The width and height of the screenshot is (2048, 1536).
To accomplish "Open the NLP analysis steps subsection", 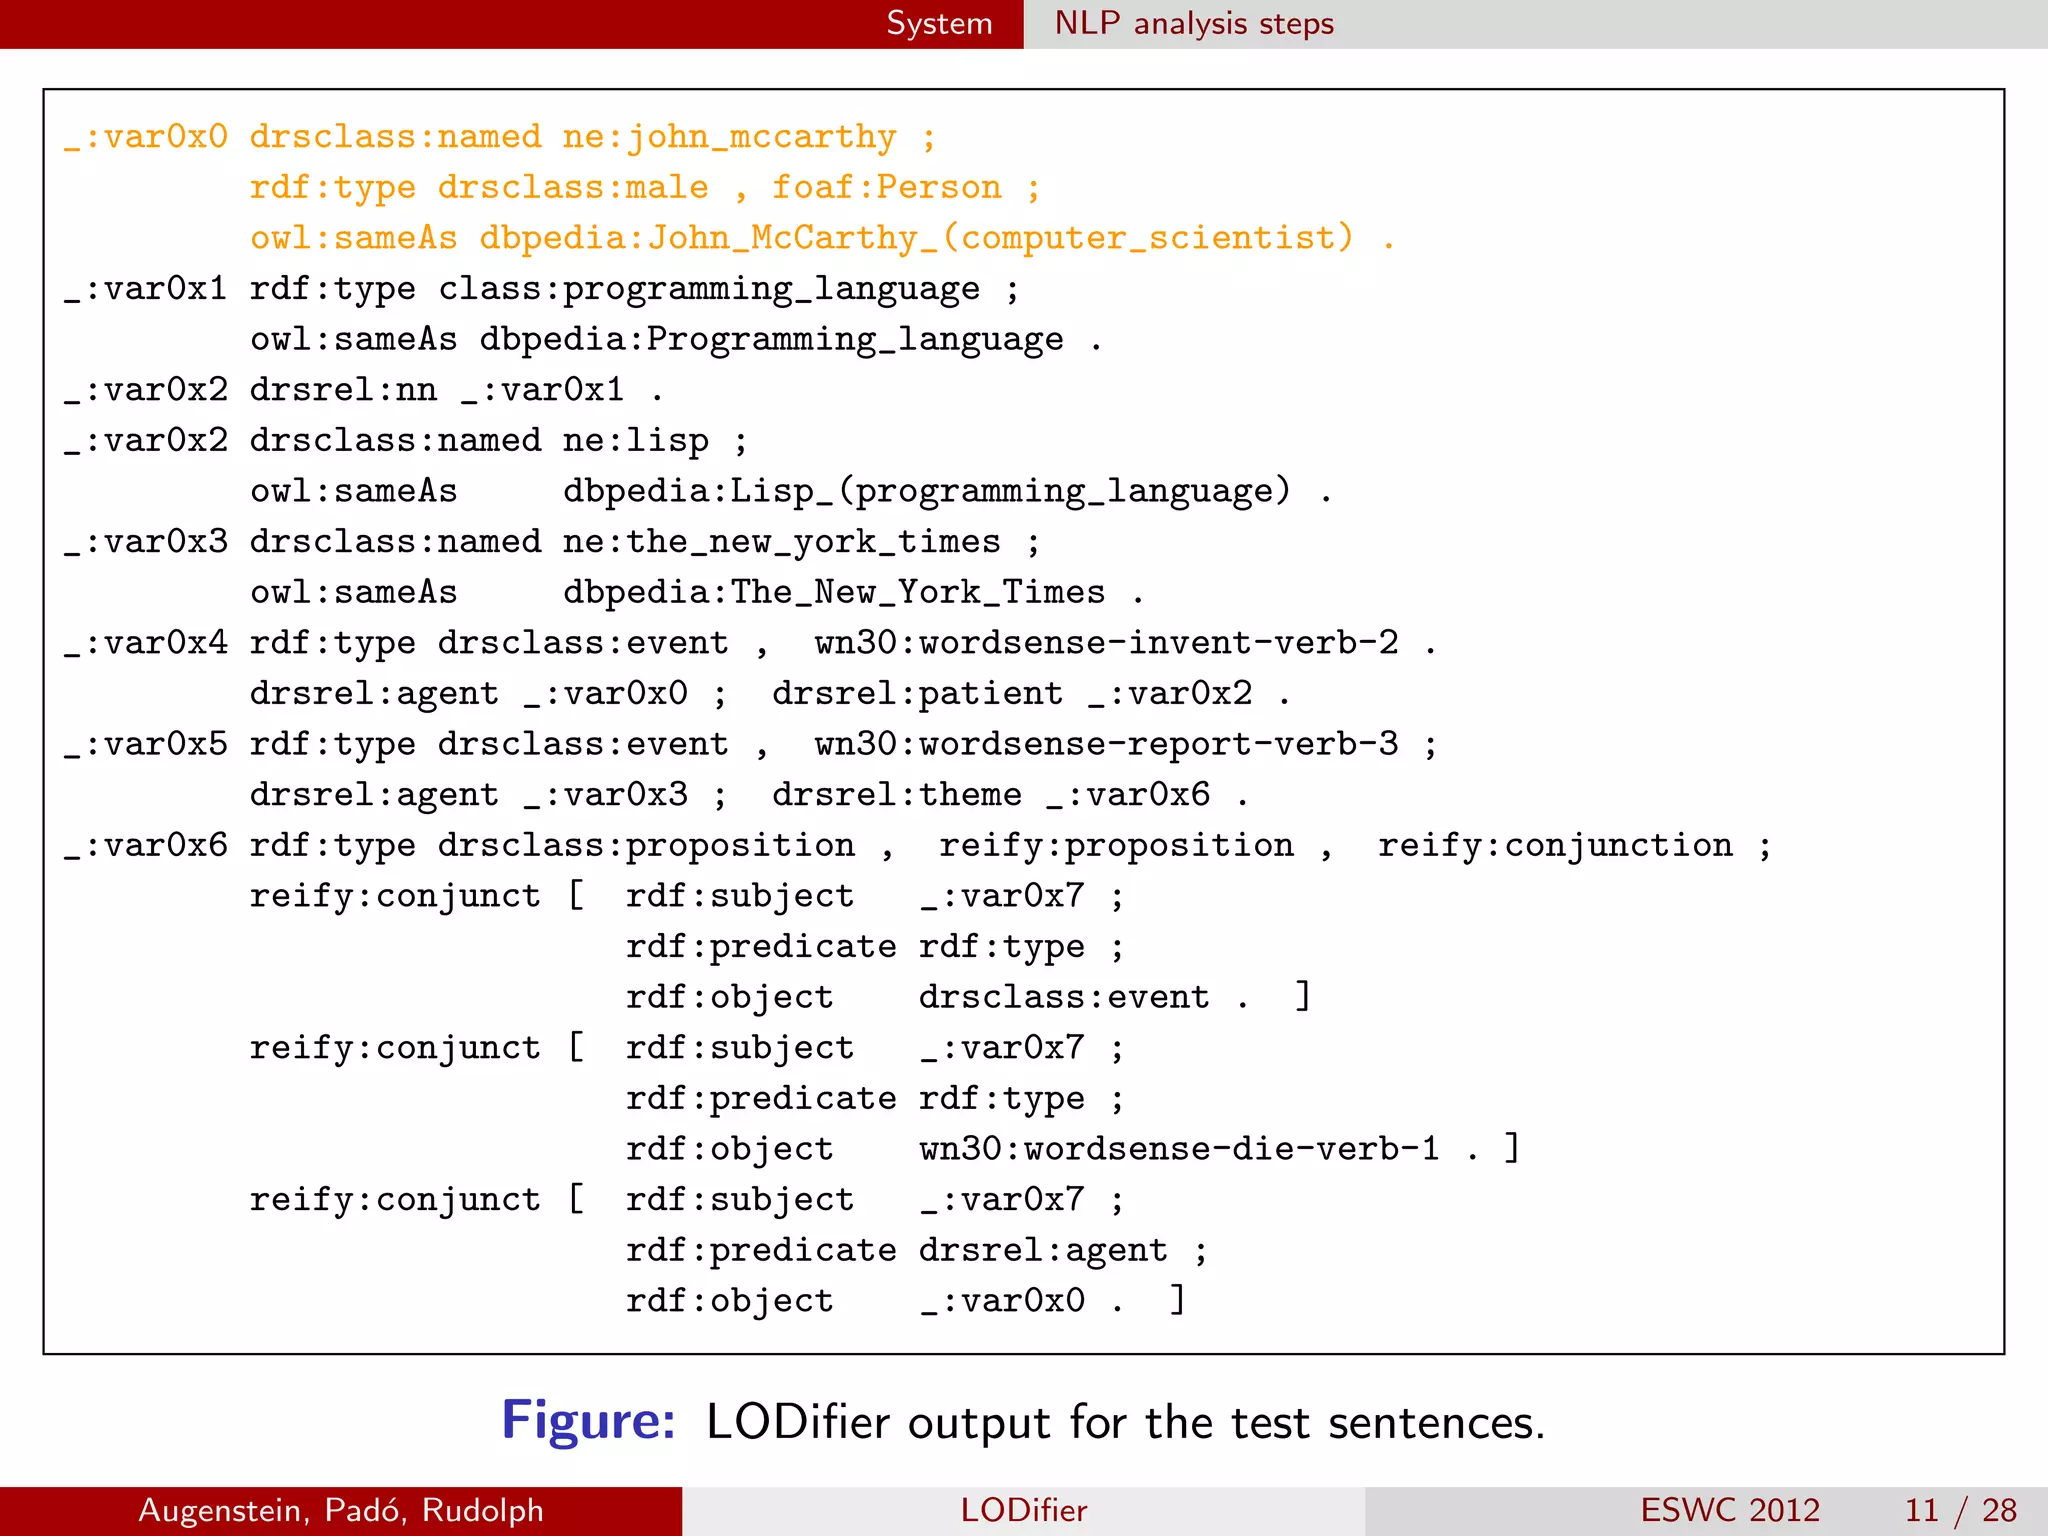I will [1194, 23].
